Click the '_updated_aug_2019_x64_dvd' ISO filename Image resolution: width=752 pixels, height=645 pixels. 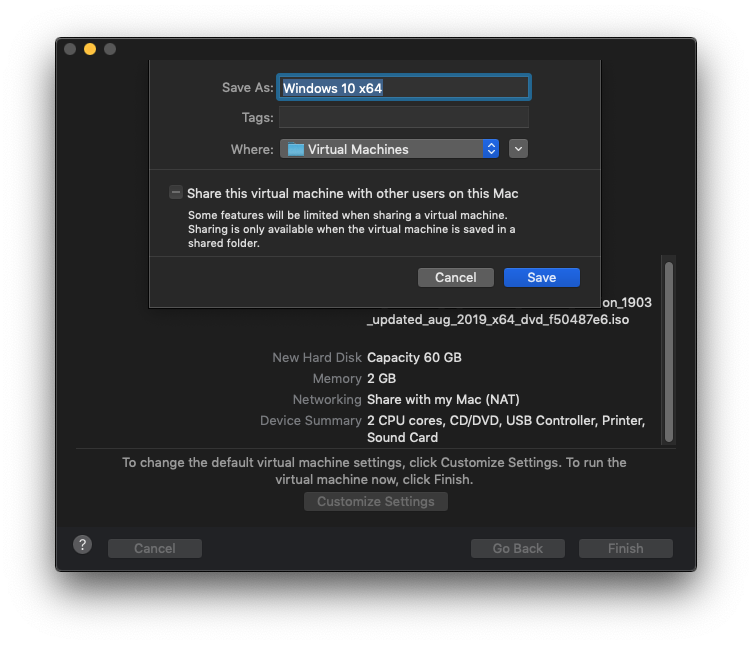[498, 319]
